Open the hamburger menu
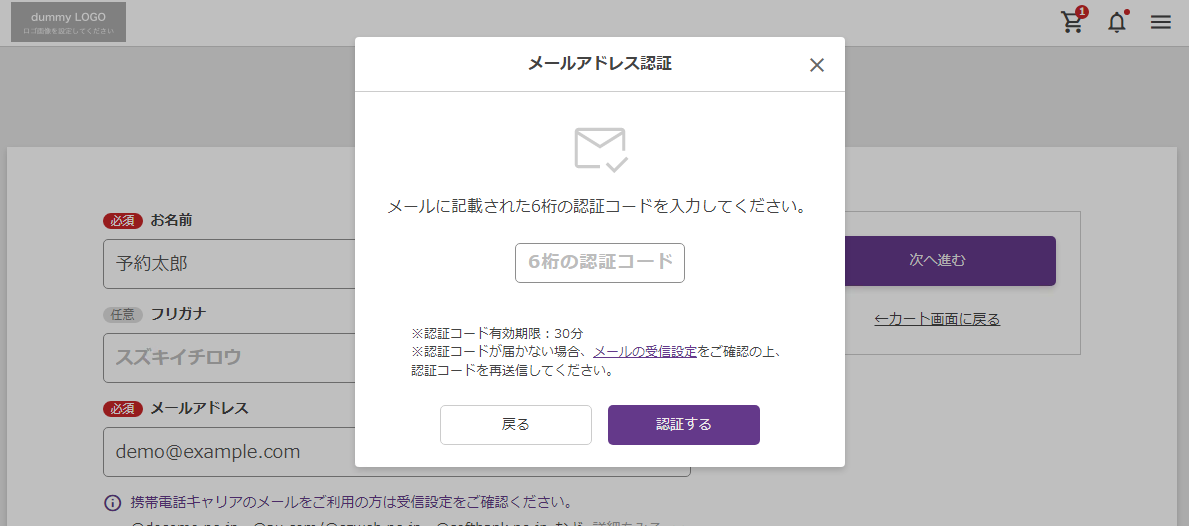The height and width of the screenshot is (526, 1189). [1160, 22]
